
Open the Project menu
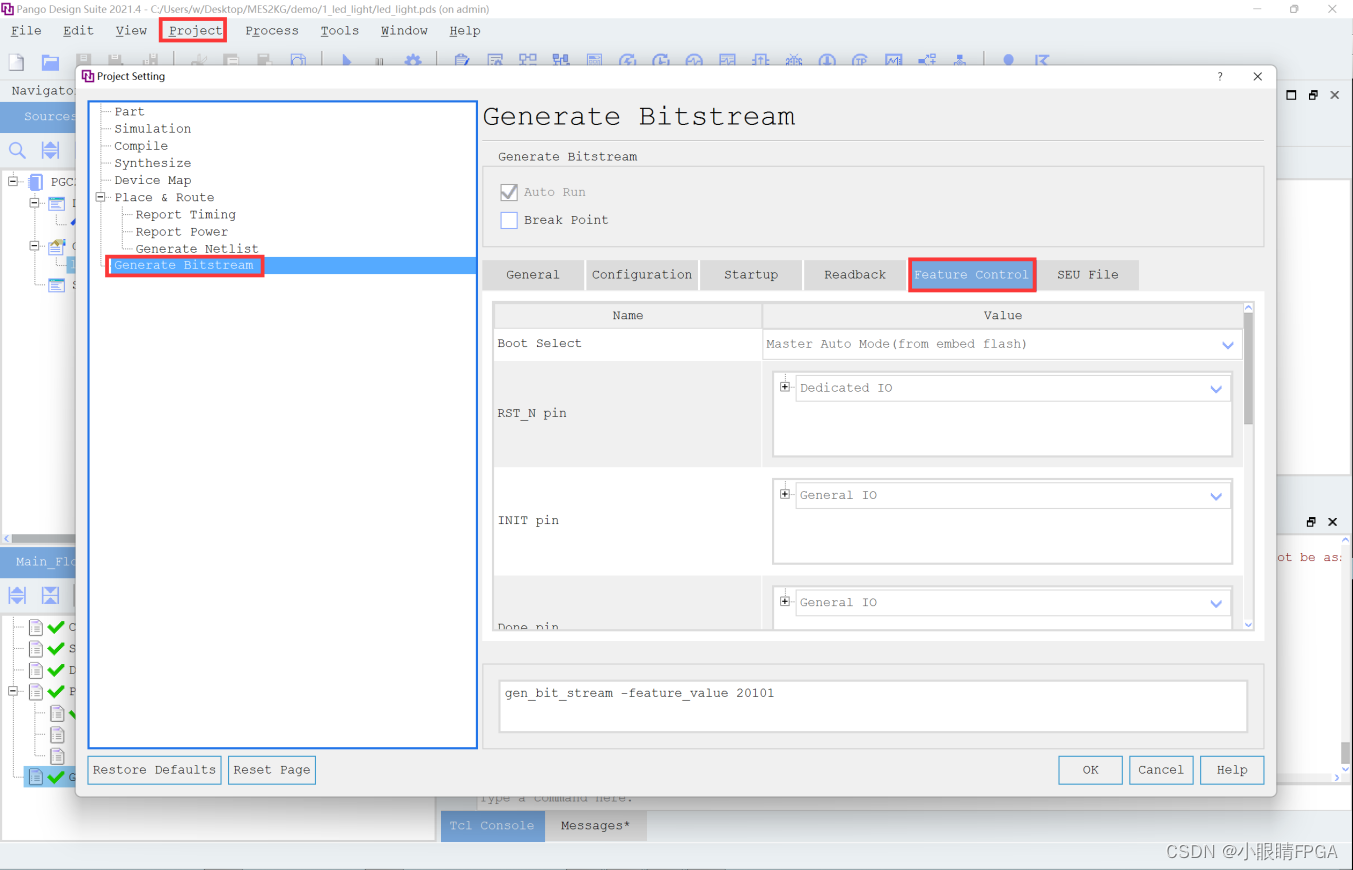coord(195,31)
